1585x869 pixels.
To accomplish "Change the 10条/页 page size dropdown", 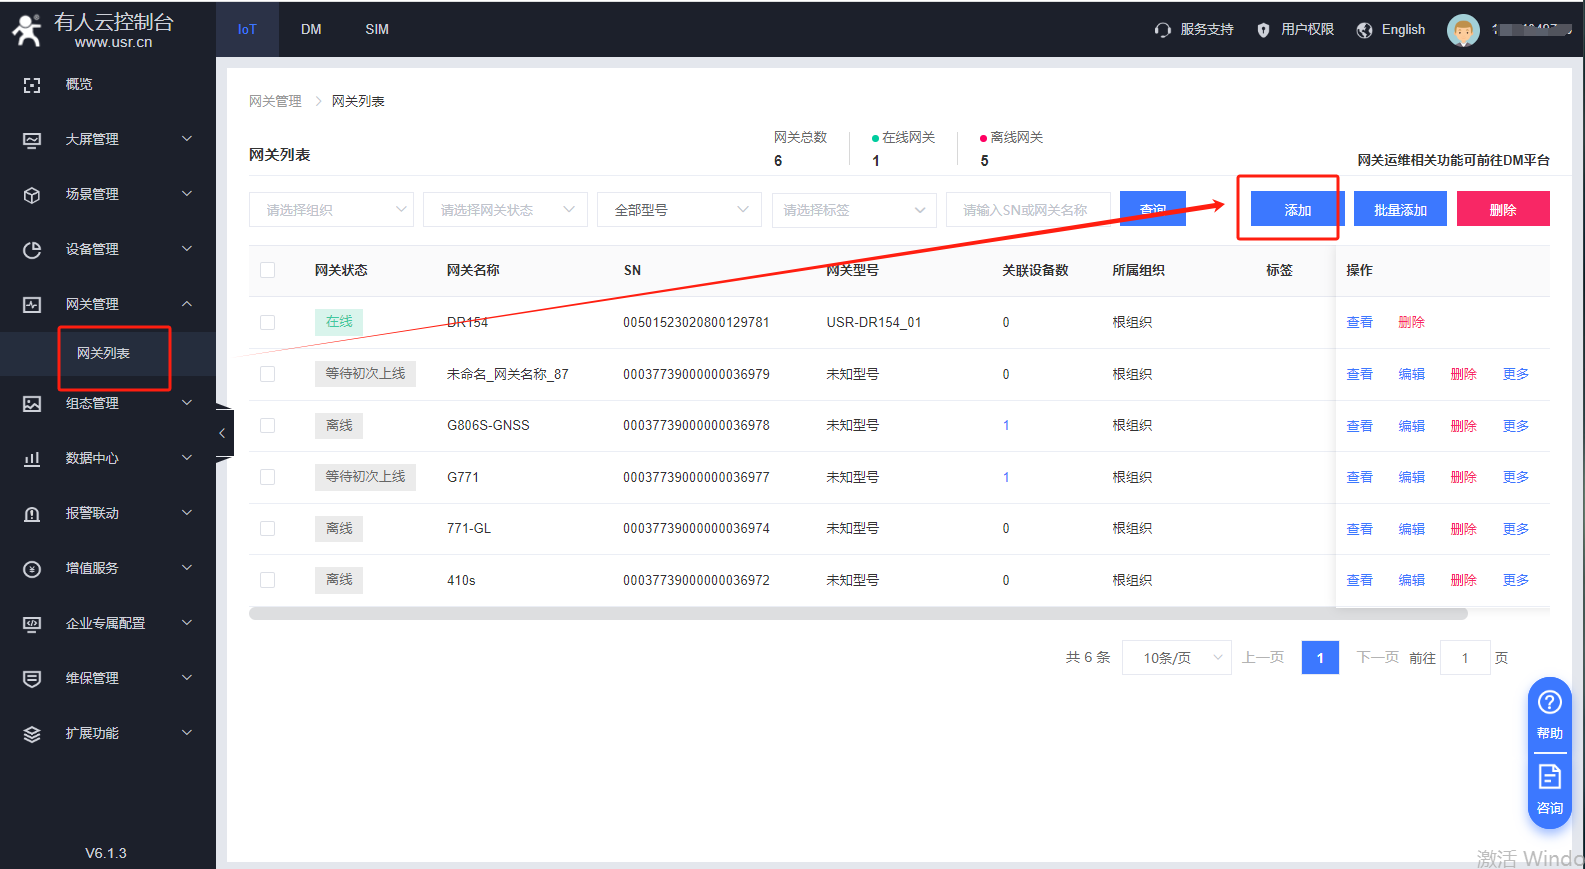I will click(x=1176, y=658).
